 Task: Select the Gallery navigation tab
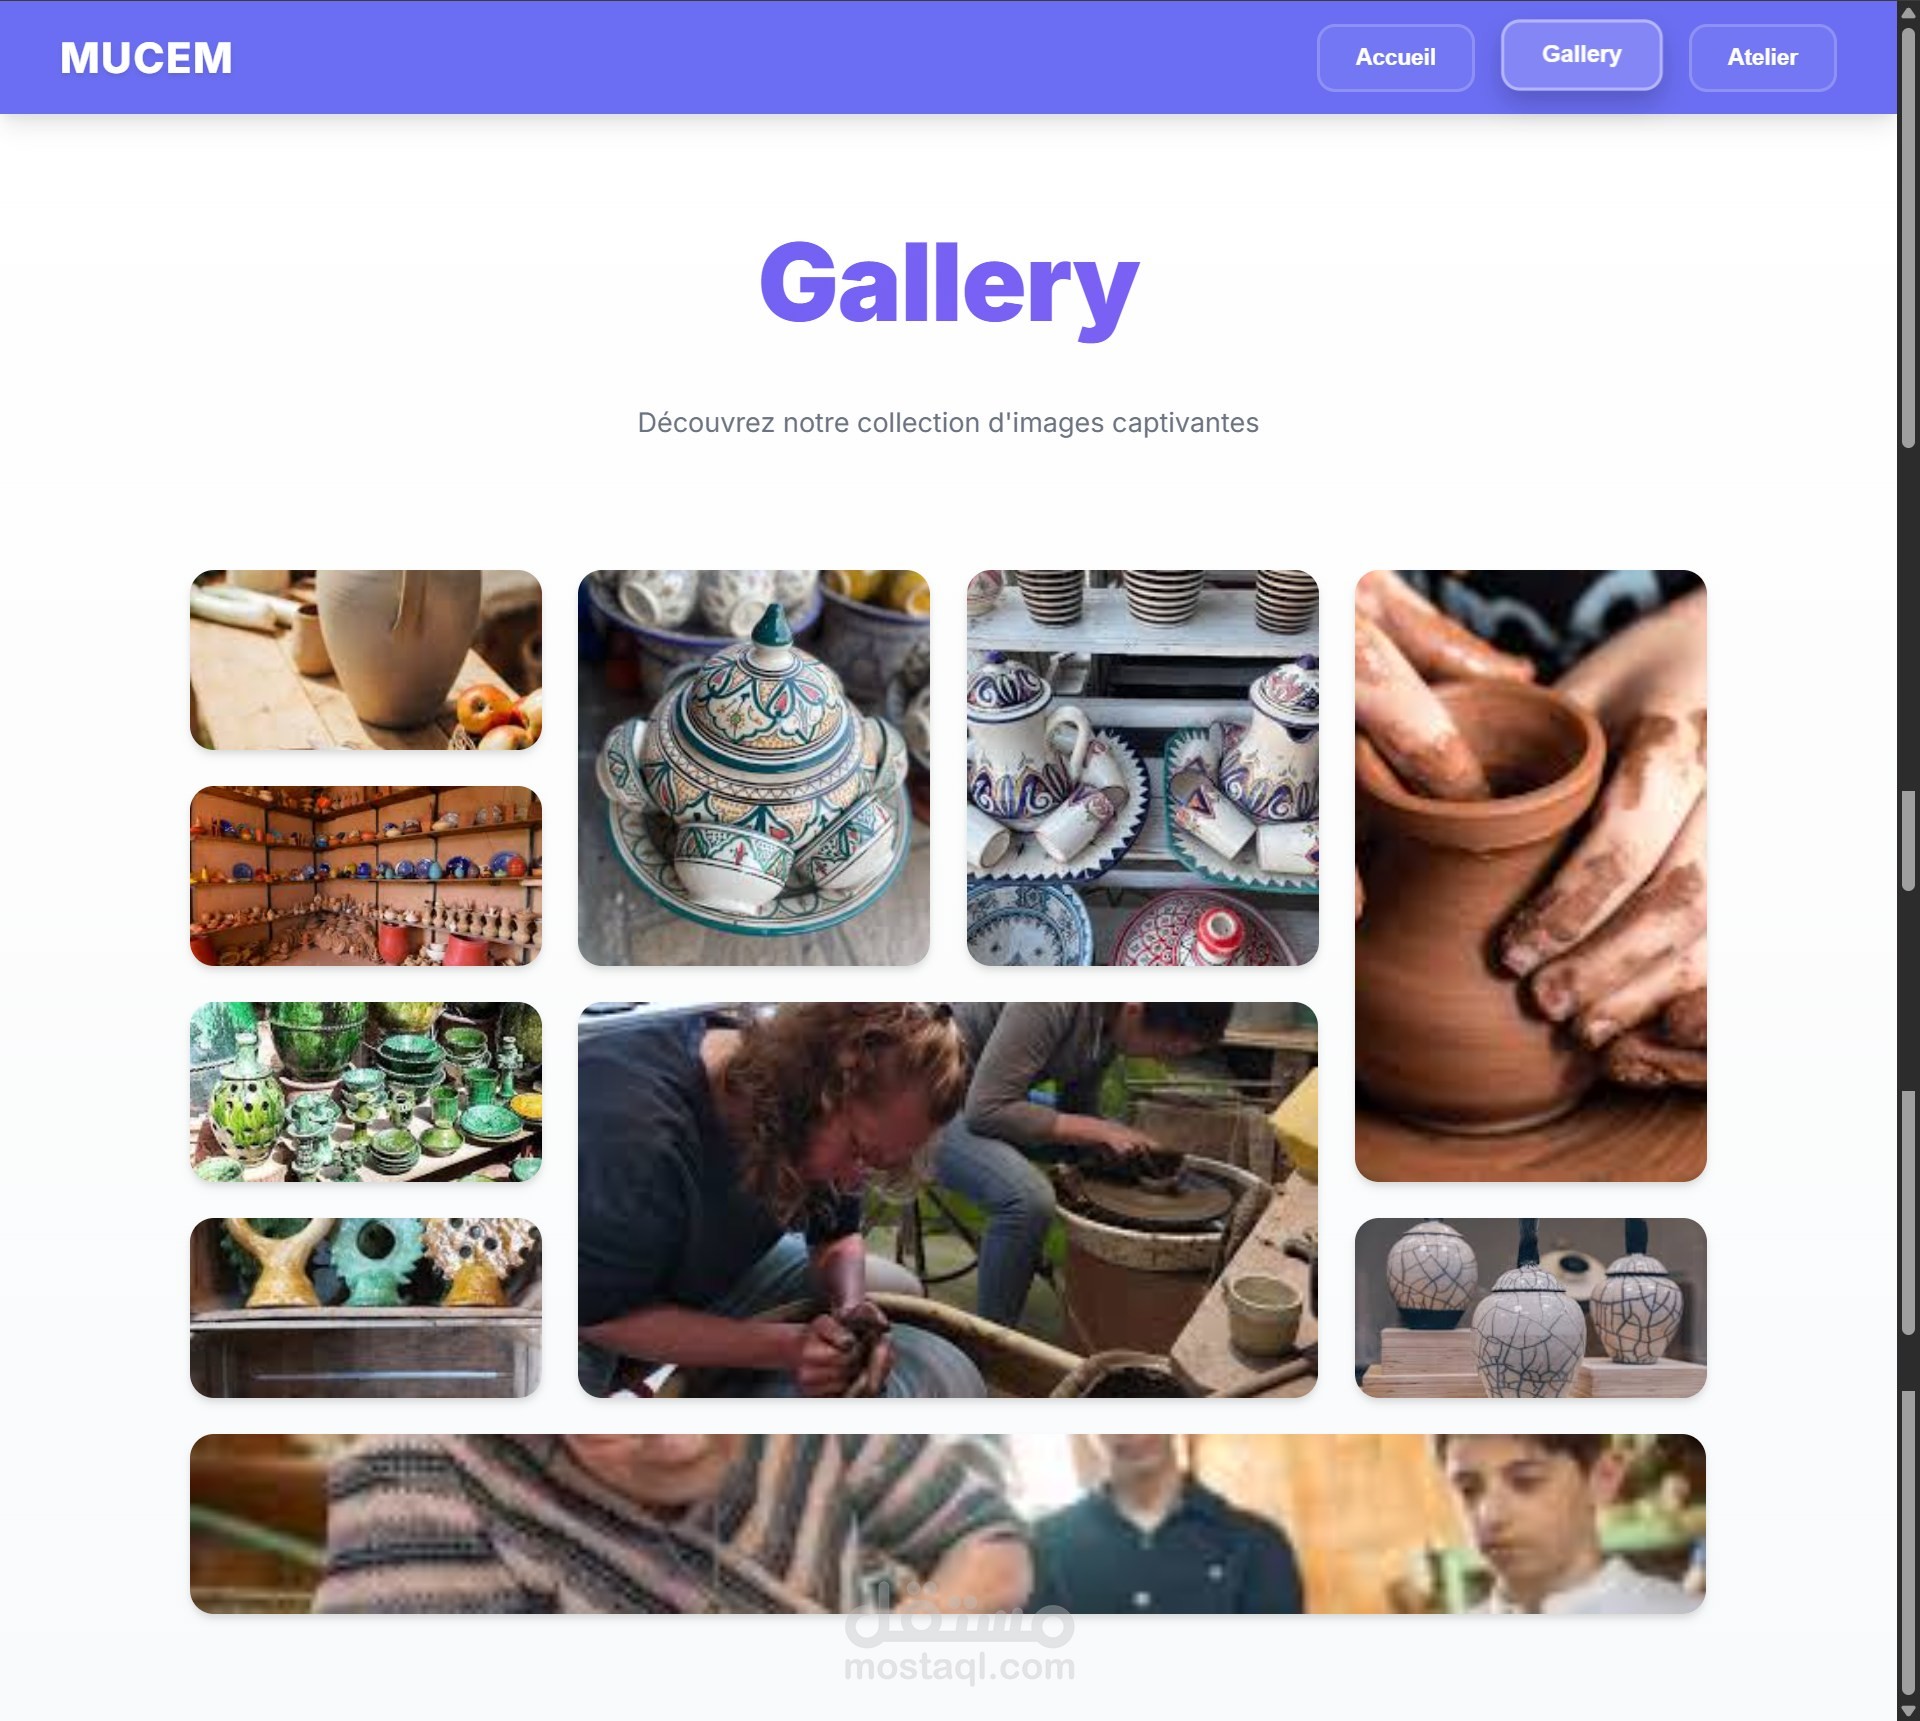tap(1581, 55)
